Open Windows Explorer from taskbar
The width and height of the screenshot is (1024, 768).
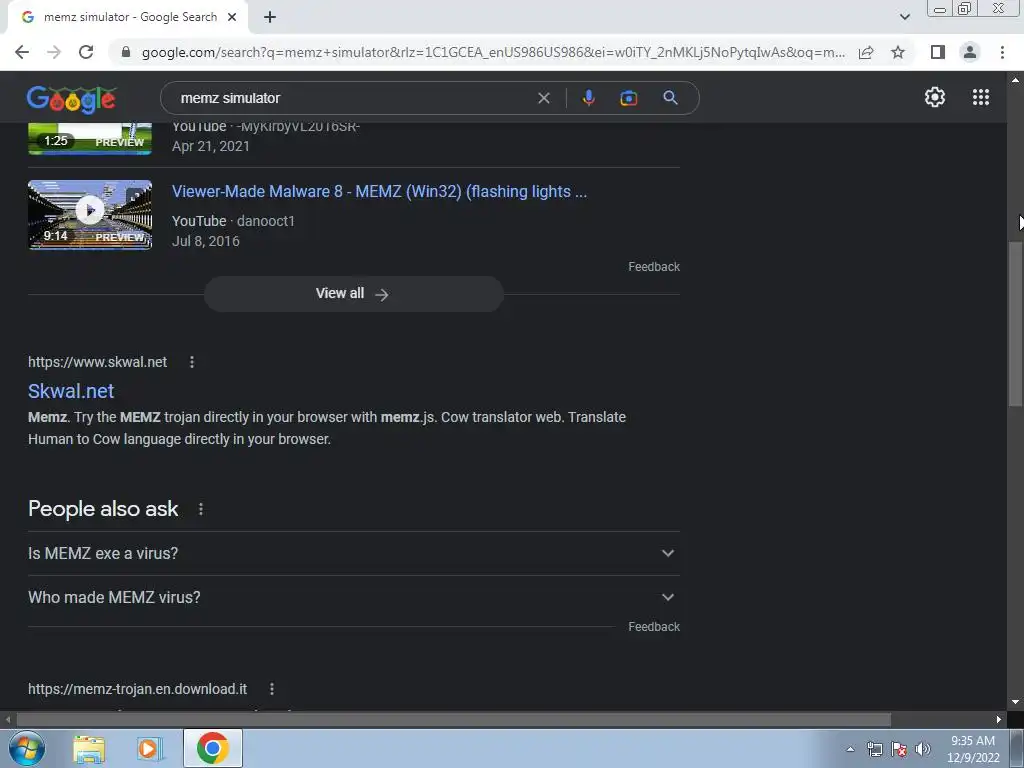89,749
